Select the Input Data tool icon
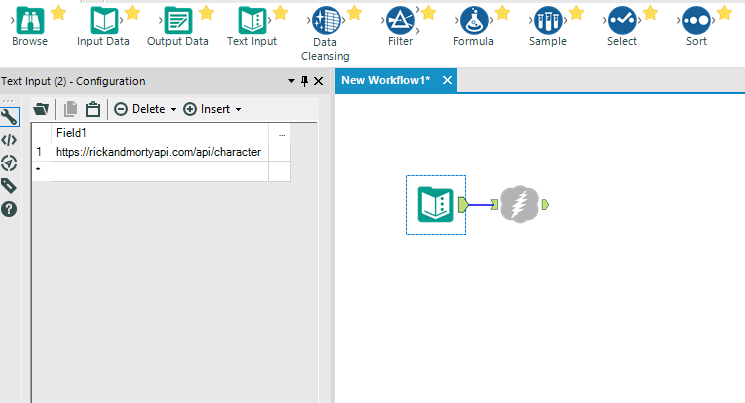Image resolution: width=745 pixels, height=403 pixels. pyautogui.click(x=104, y=20)
